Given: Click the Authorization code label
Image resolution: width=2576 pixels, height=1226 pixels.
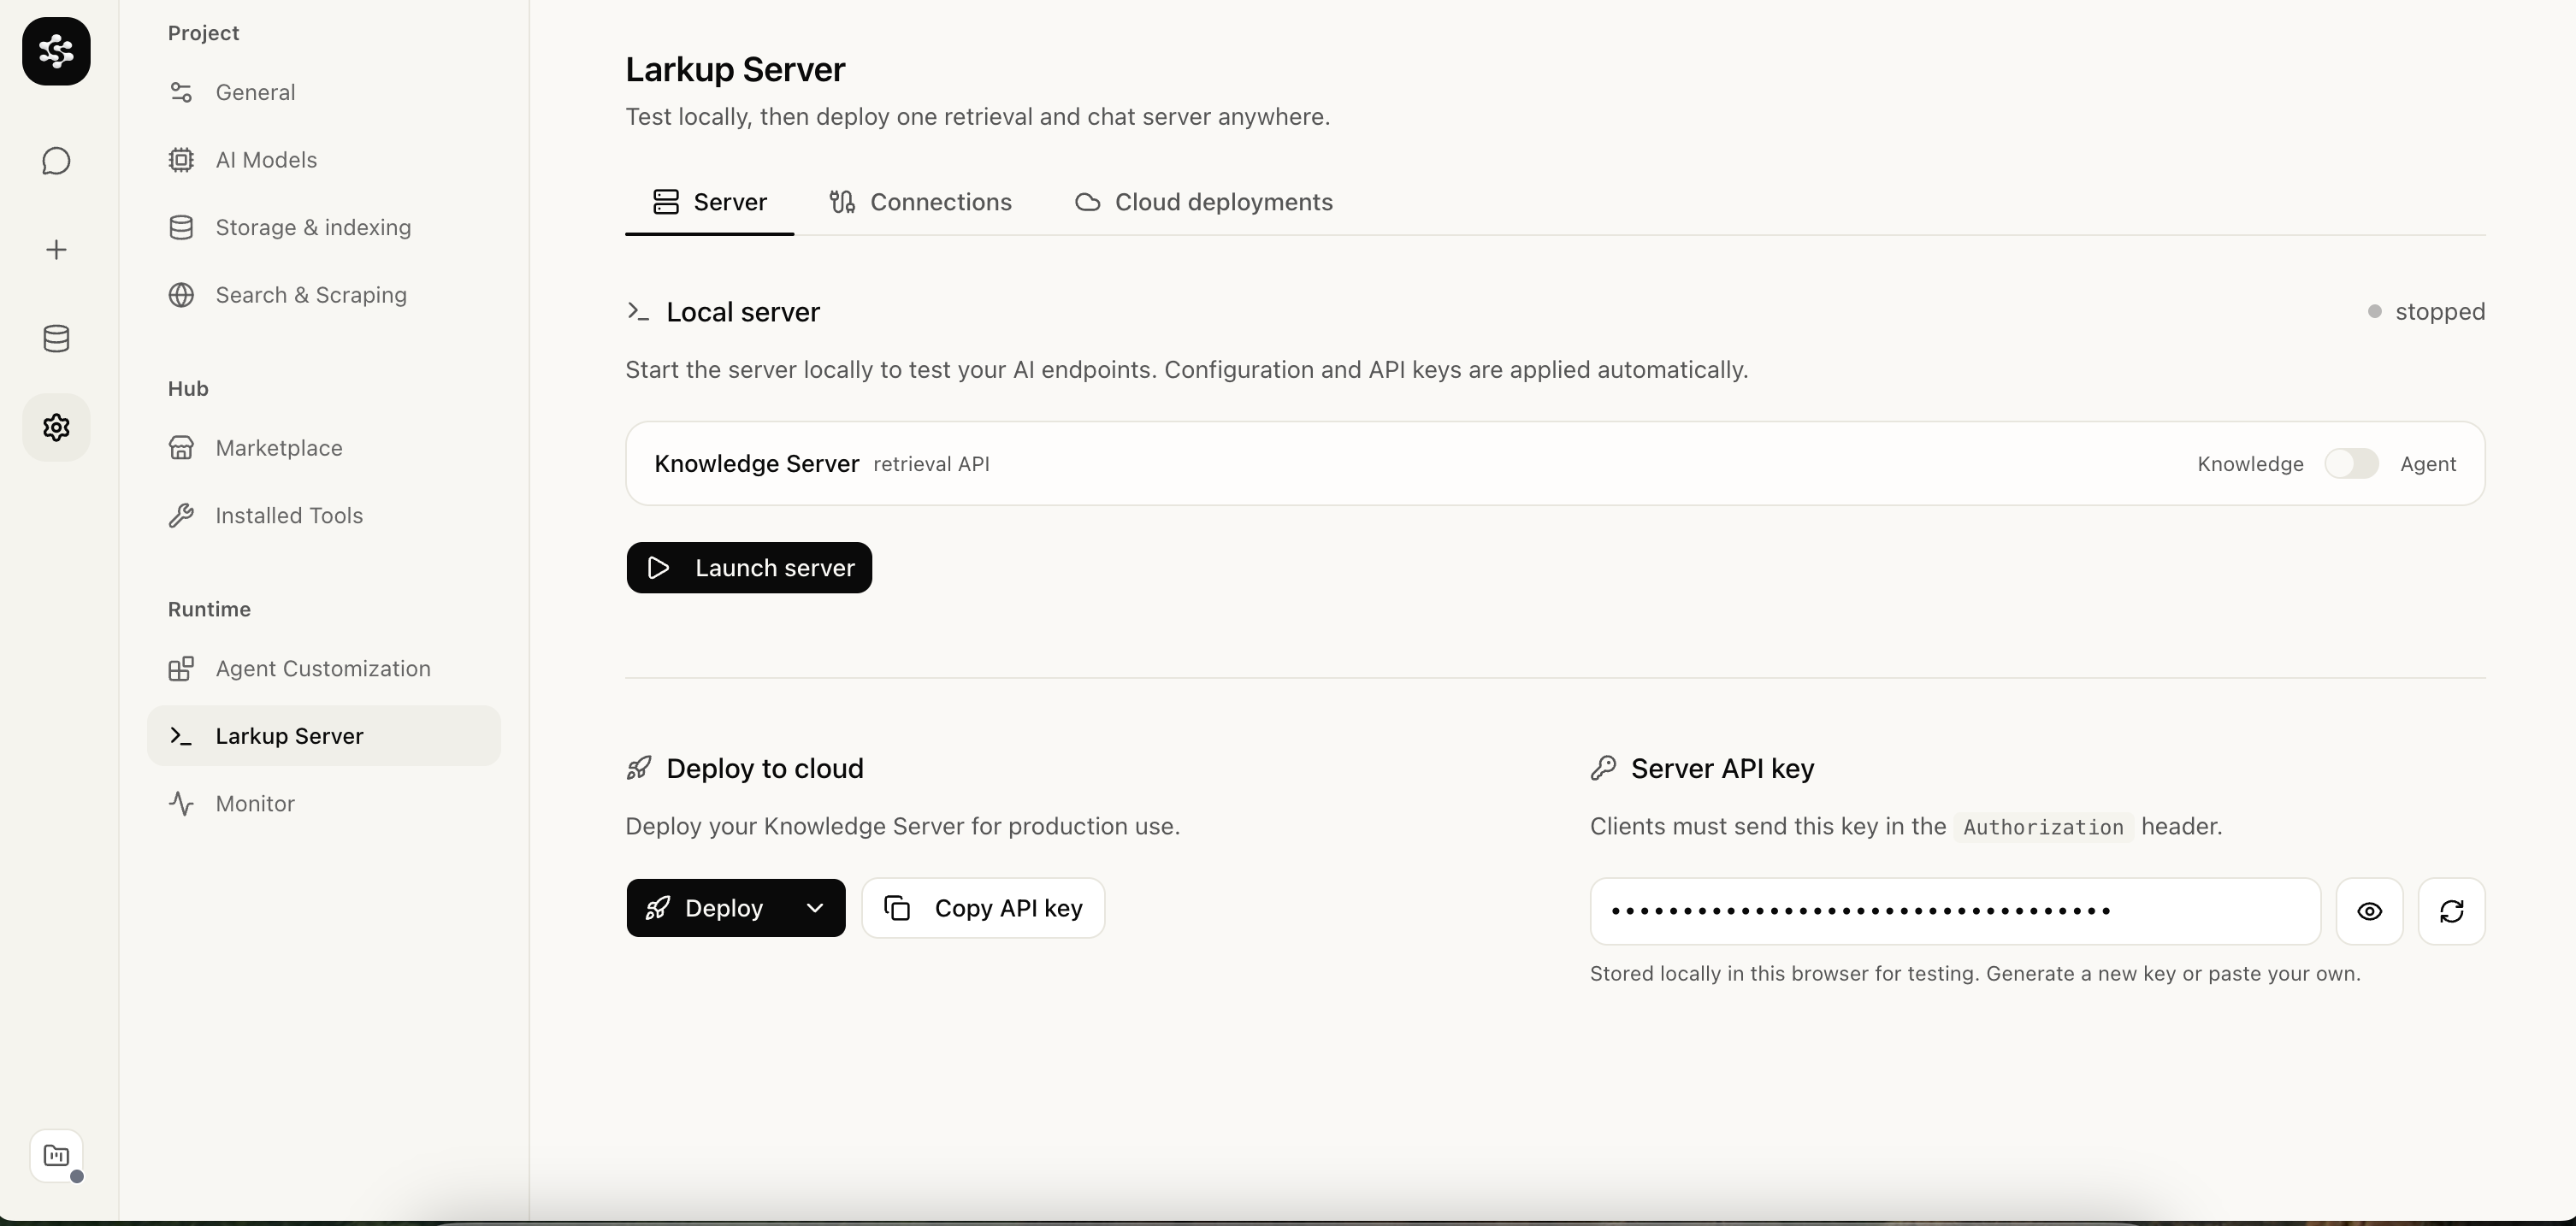Looking at the screenshot, I should click(x=2043, y=827).
